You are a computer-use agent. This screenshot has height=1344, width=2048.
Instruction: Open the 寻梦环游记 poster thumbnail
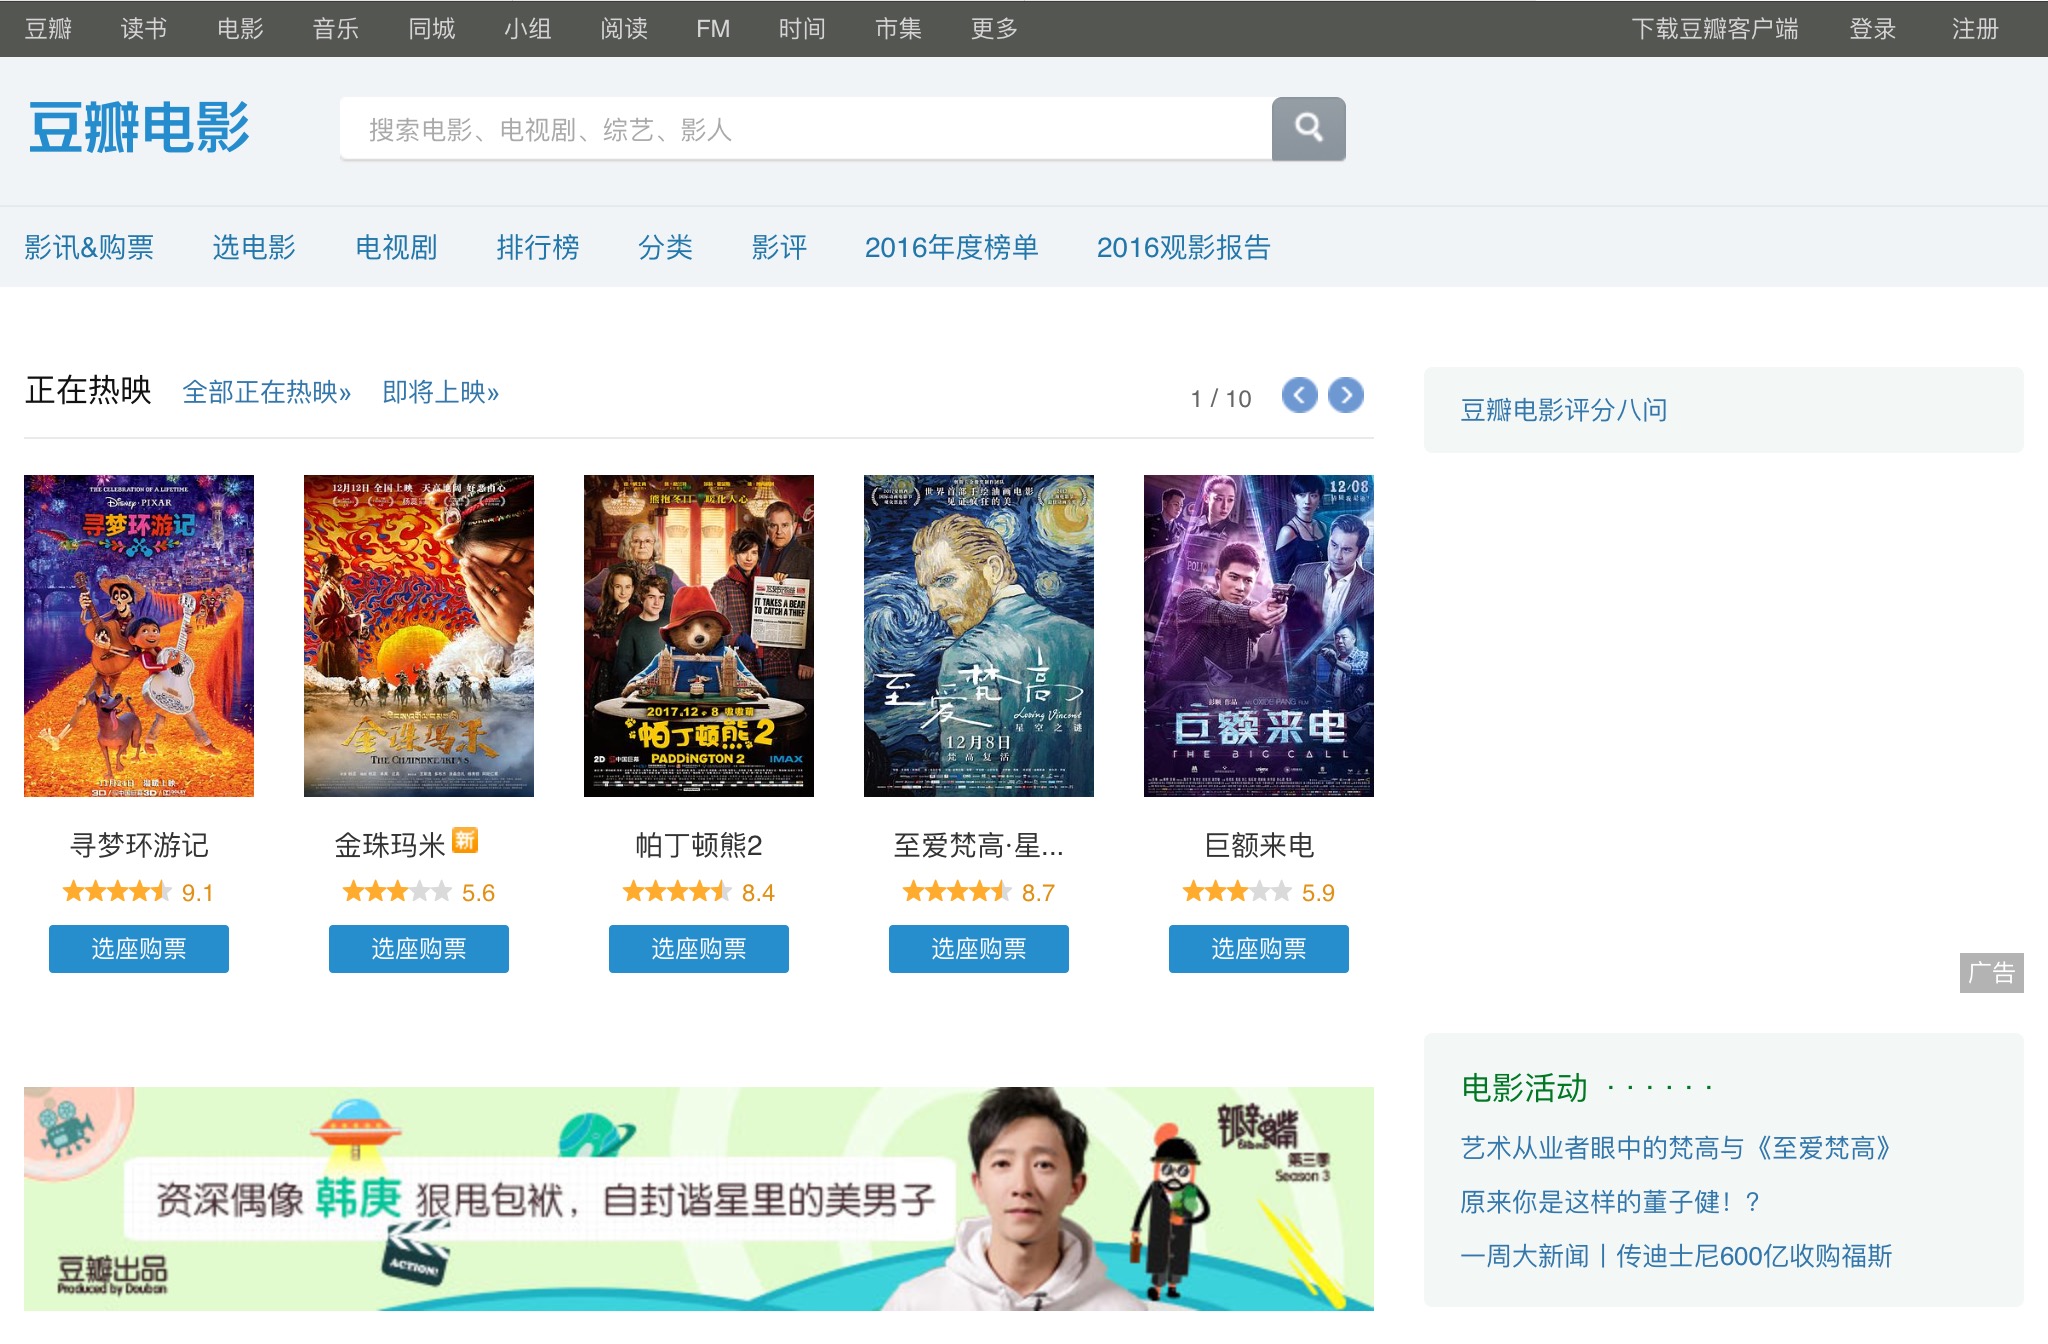139,635
